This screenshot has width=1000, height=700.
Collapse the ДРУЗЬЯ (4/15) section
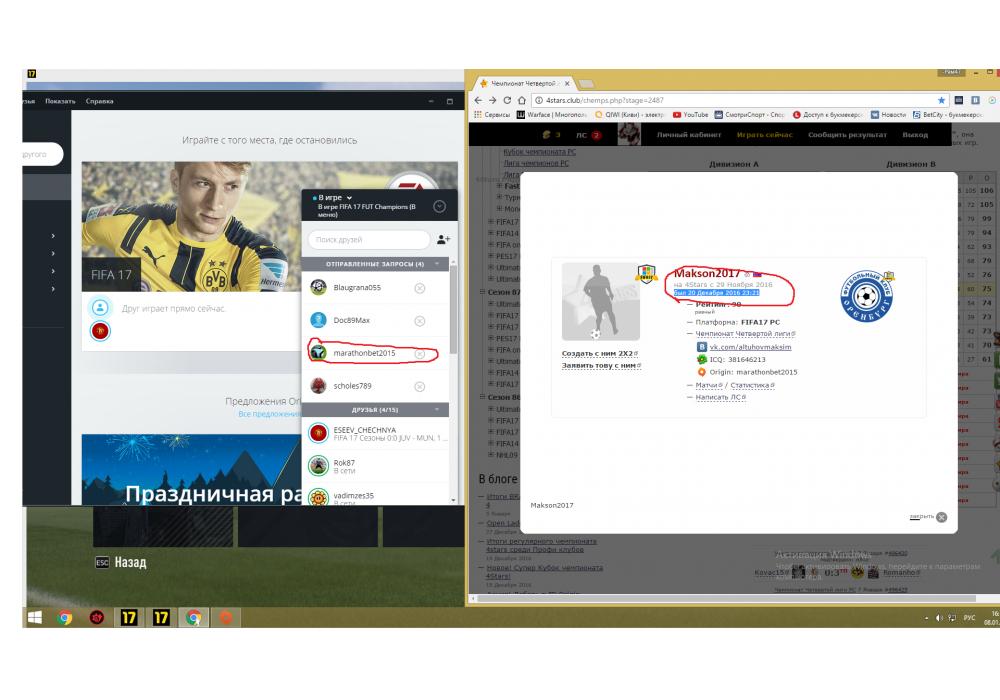click(437, 410)
